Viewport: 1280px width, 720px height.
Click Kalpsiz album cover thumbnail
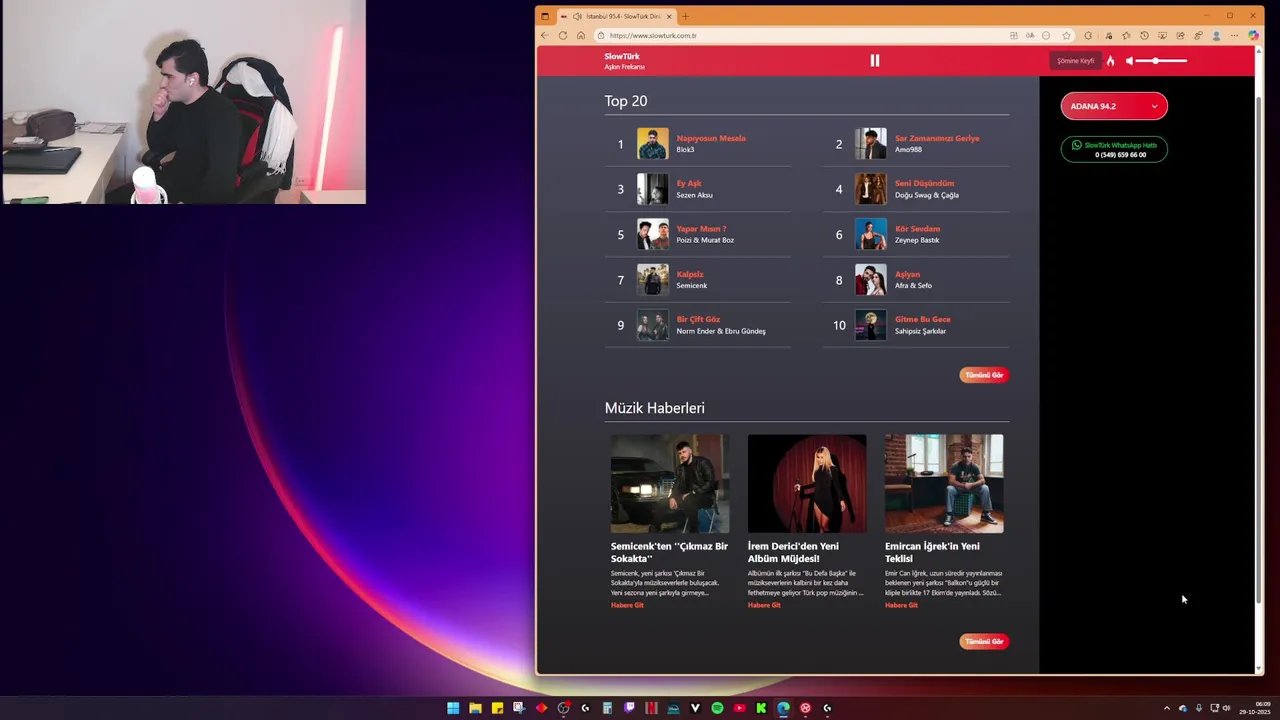tap(653, 280)
